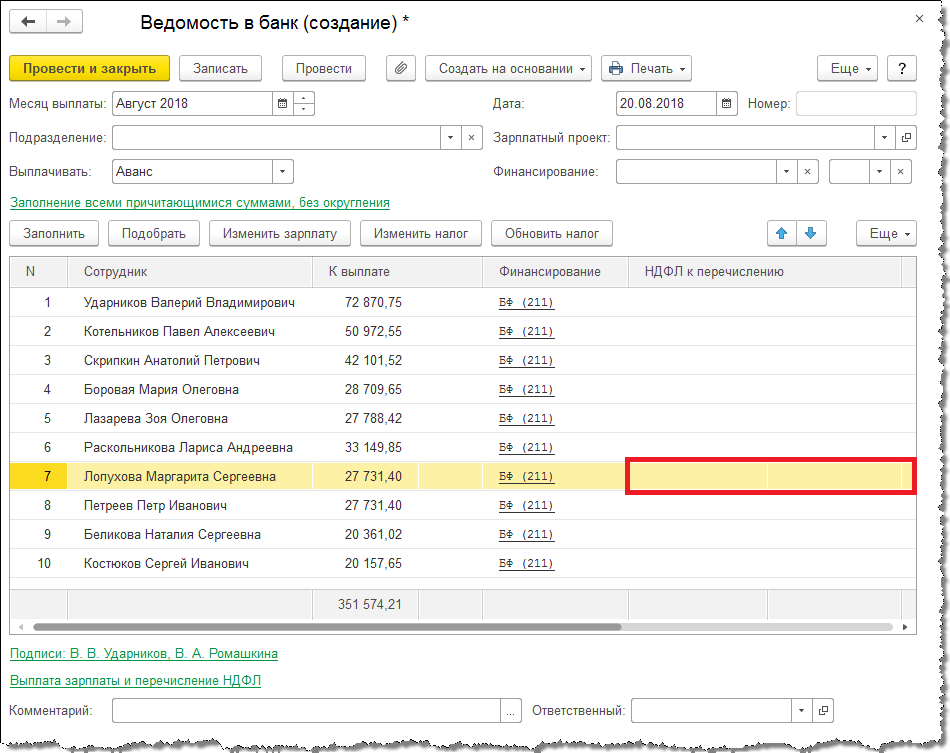Go forward with the right arrow button
Image resolution: width=950 pixels, height=753 pixels.
(x=64, y=22)
